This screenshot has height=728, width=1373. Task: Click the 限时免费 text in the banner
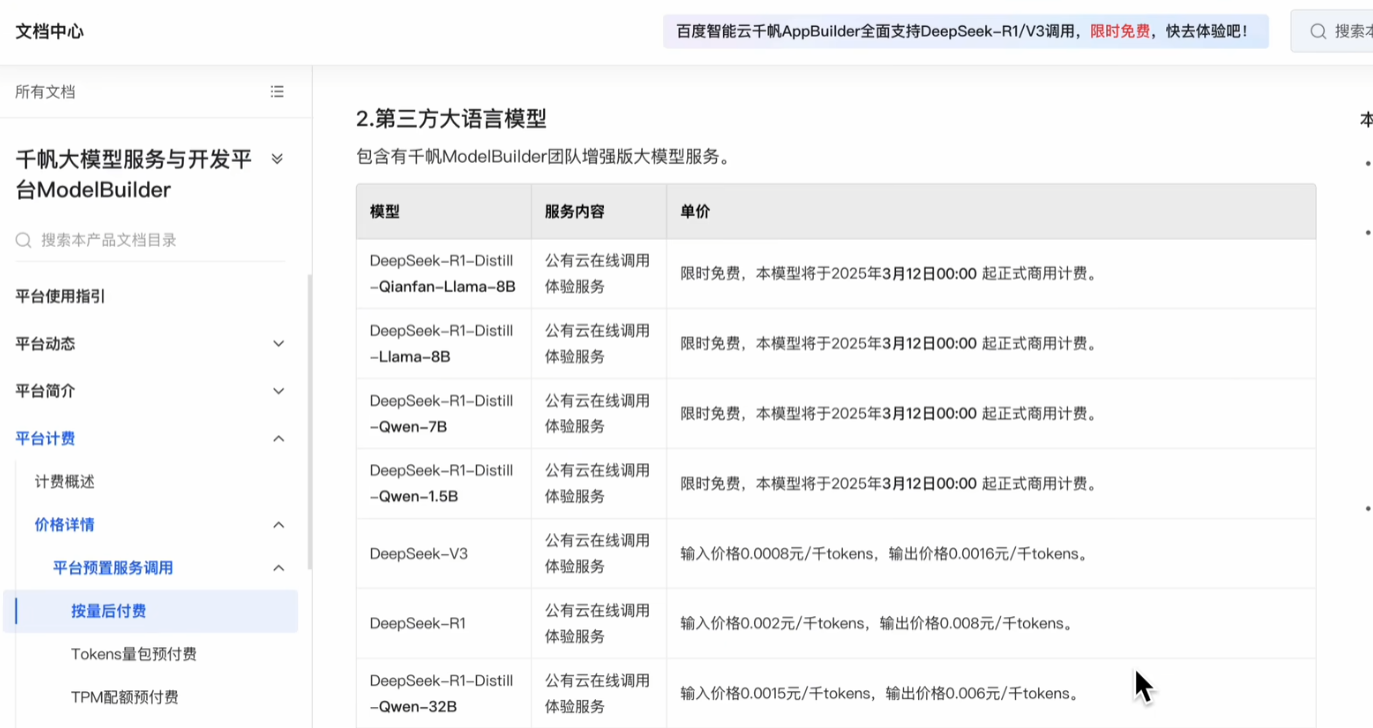point(1120,31)
